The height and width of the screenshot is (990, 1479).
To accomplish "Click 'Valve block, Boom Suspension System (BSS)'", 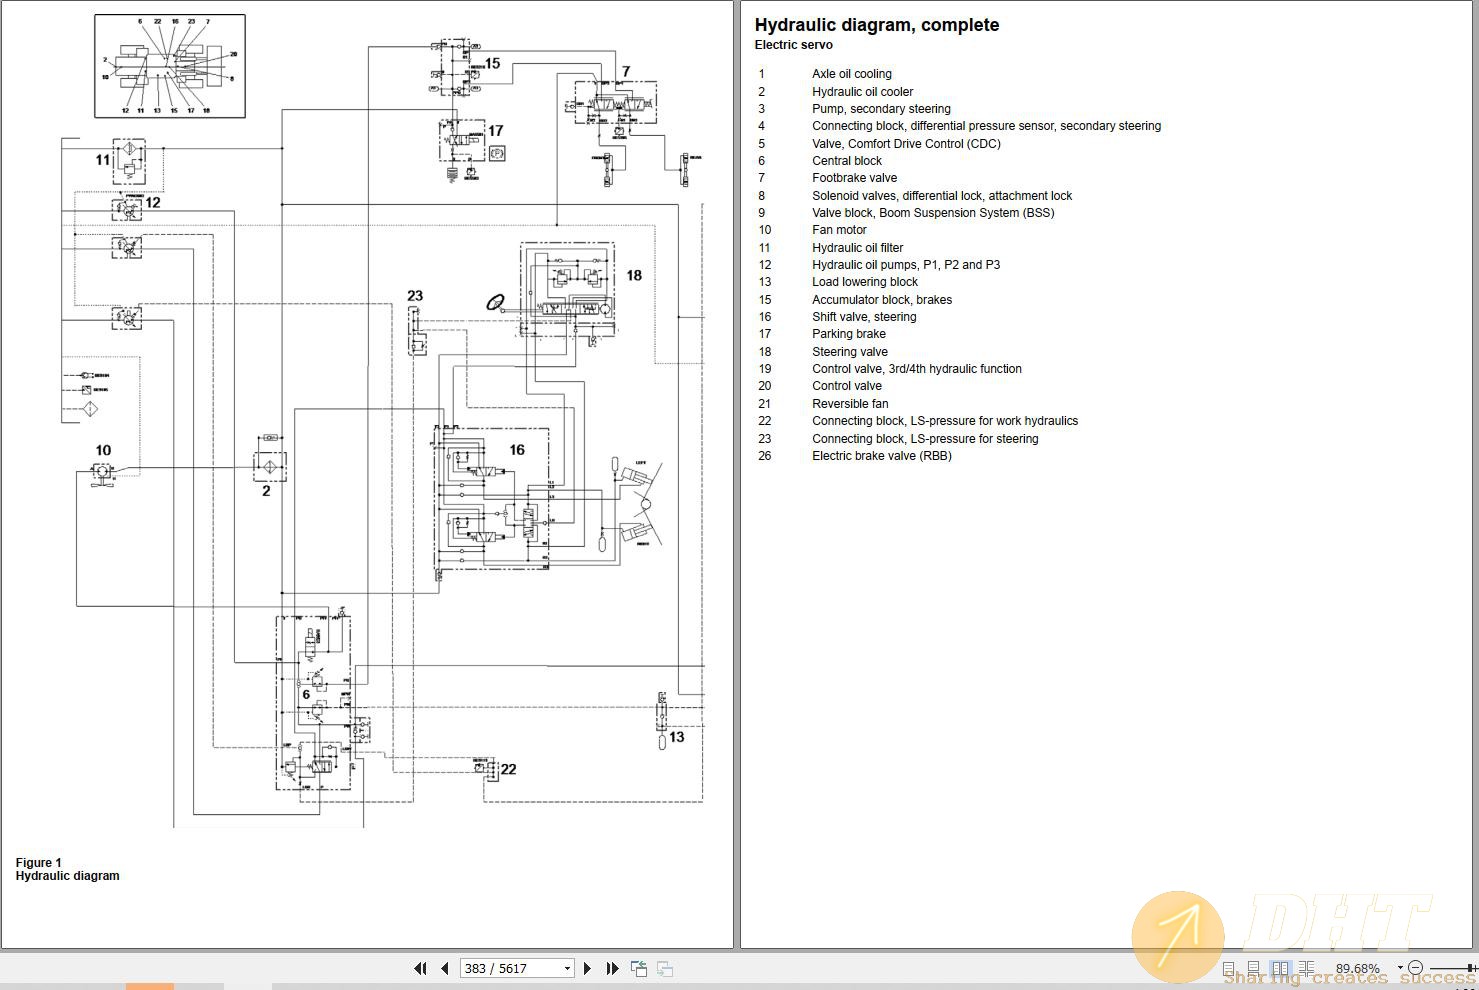I will [933, 213].
